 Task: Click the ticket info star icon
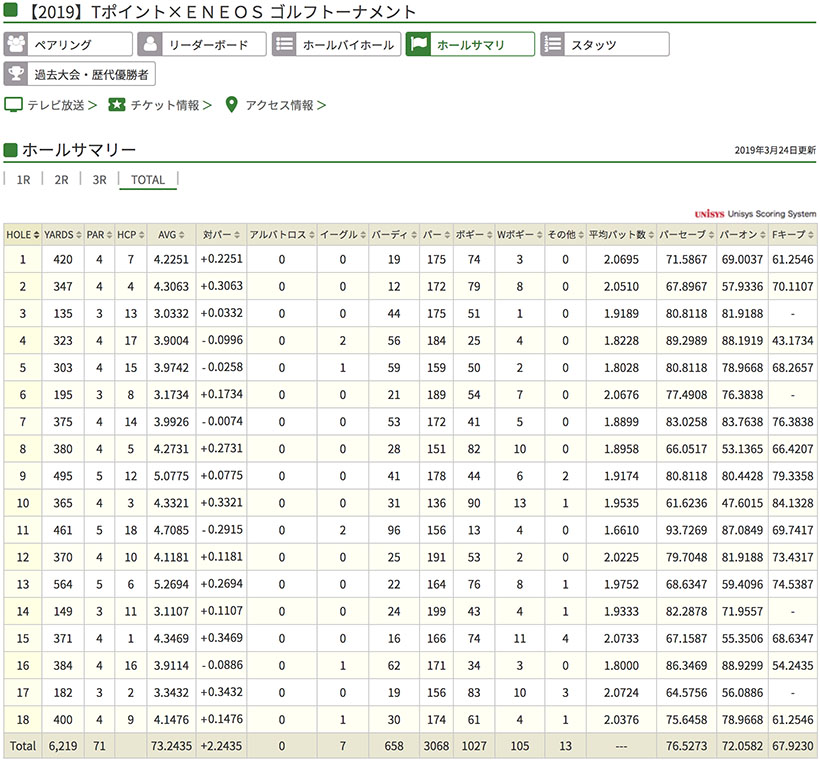(x=116, y=105)
